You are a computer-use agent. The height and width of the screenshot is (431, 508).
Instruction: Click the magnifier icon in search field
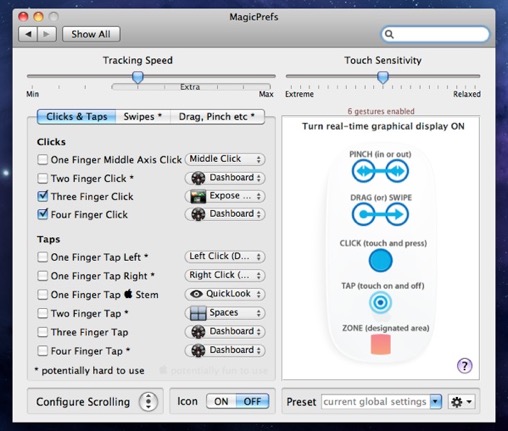(389, 34)
